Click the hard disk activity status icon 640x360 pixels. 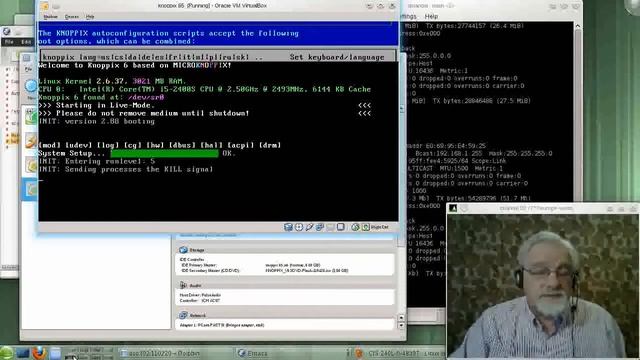(x=288, y=227)
